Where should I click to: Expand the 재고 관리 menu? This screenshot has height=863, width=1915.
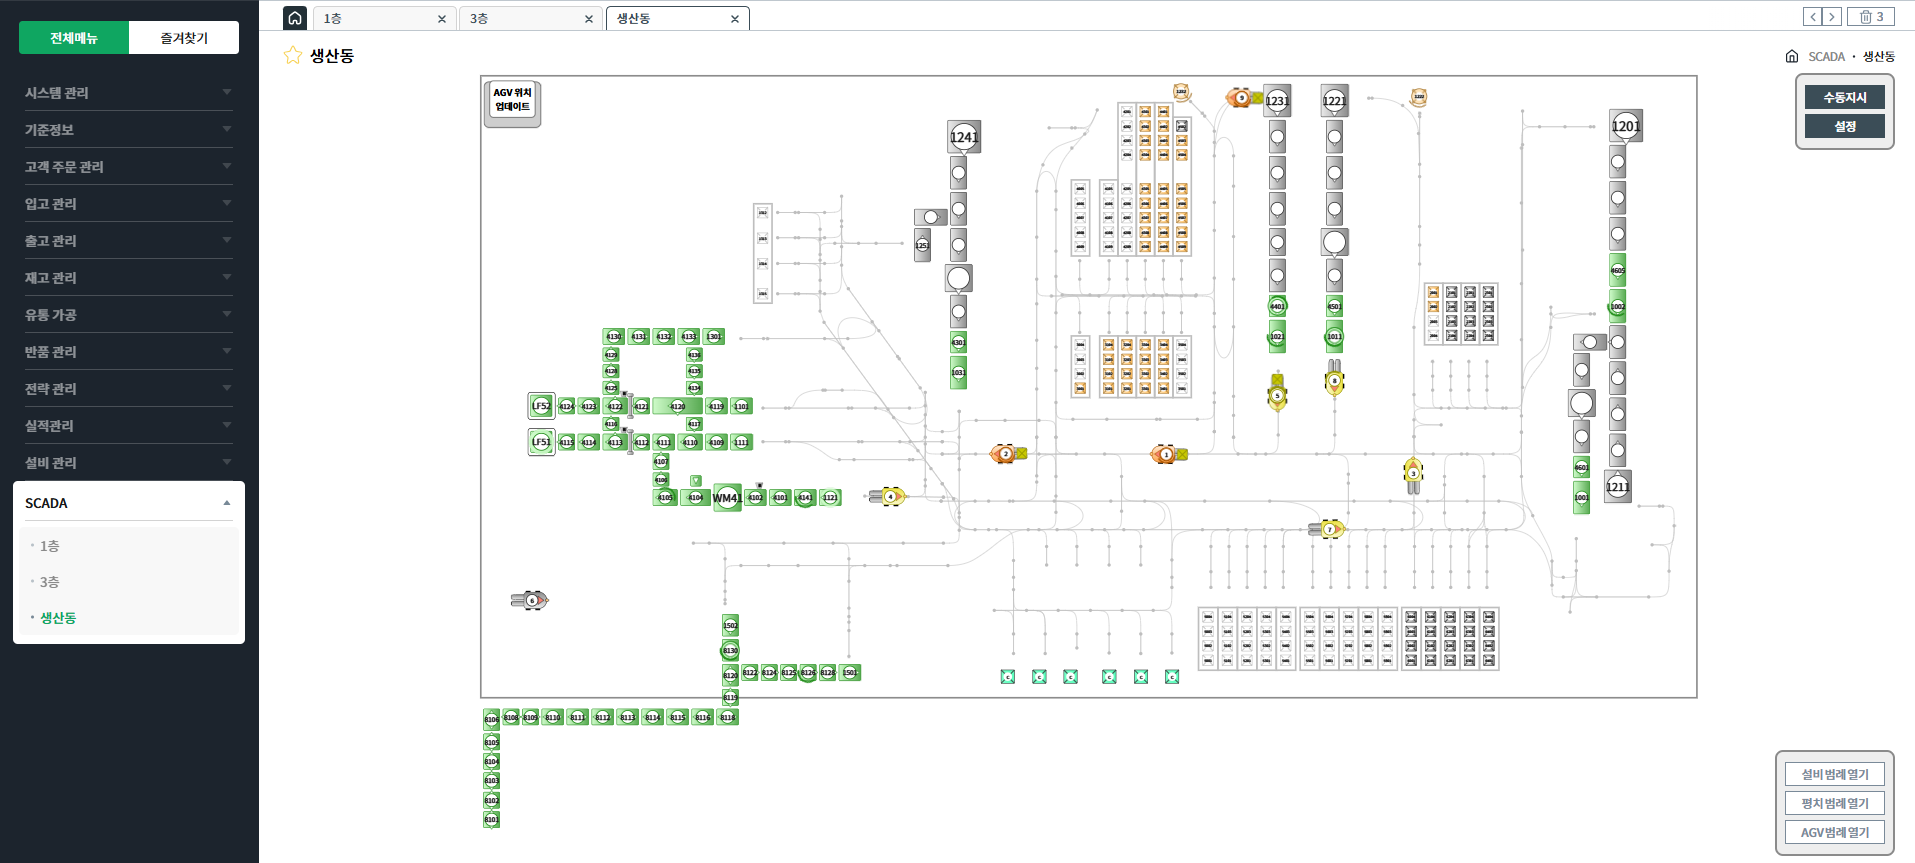[129, 277]
